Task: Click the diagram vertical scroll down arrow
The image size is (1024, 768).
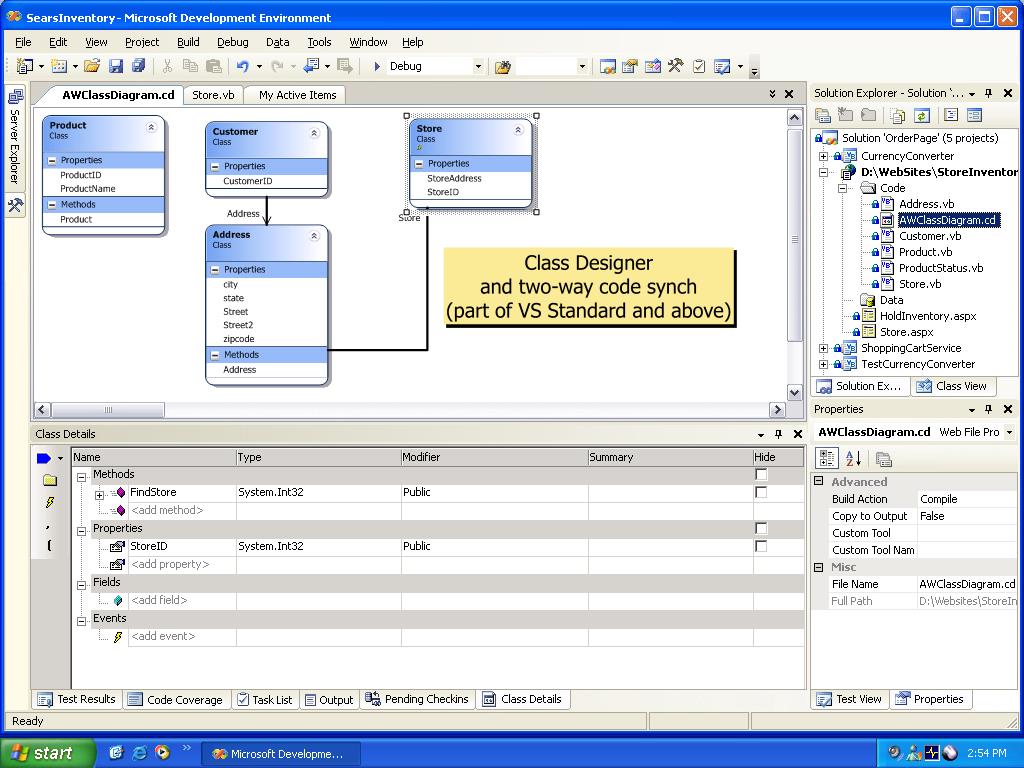Action: [795, 392]
